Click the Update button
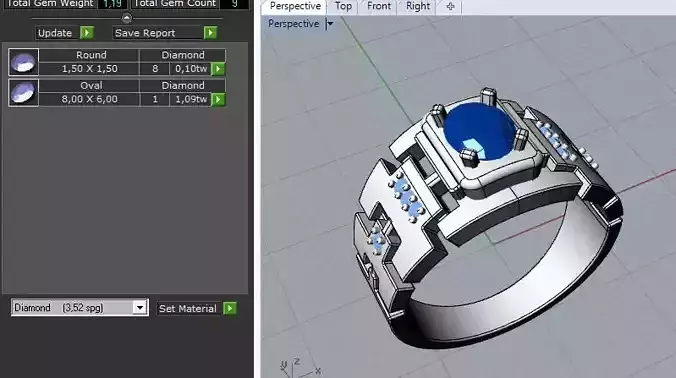This screenshot has height=378, width=676. click(57, 33)
